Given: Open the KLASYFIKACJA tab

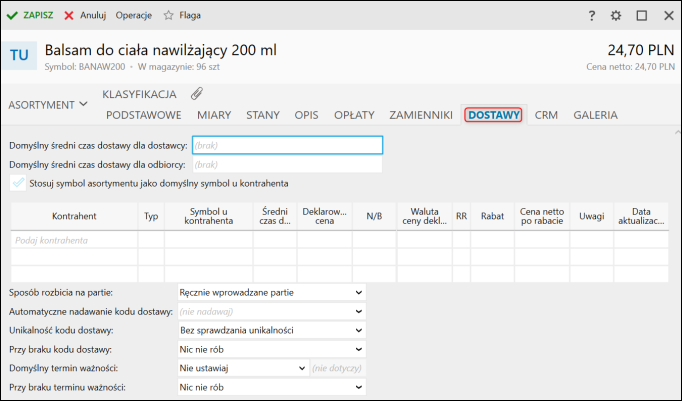Looking at the screenshot, I should pyautogui.click(x=139, y=94).
